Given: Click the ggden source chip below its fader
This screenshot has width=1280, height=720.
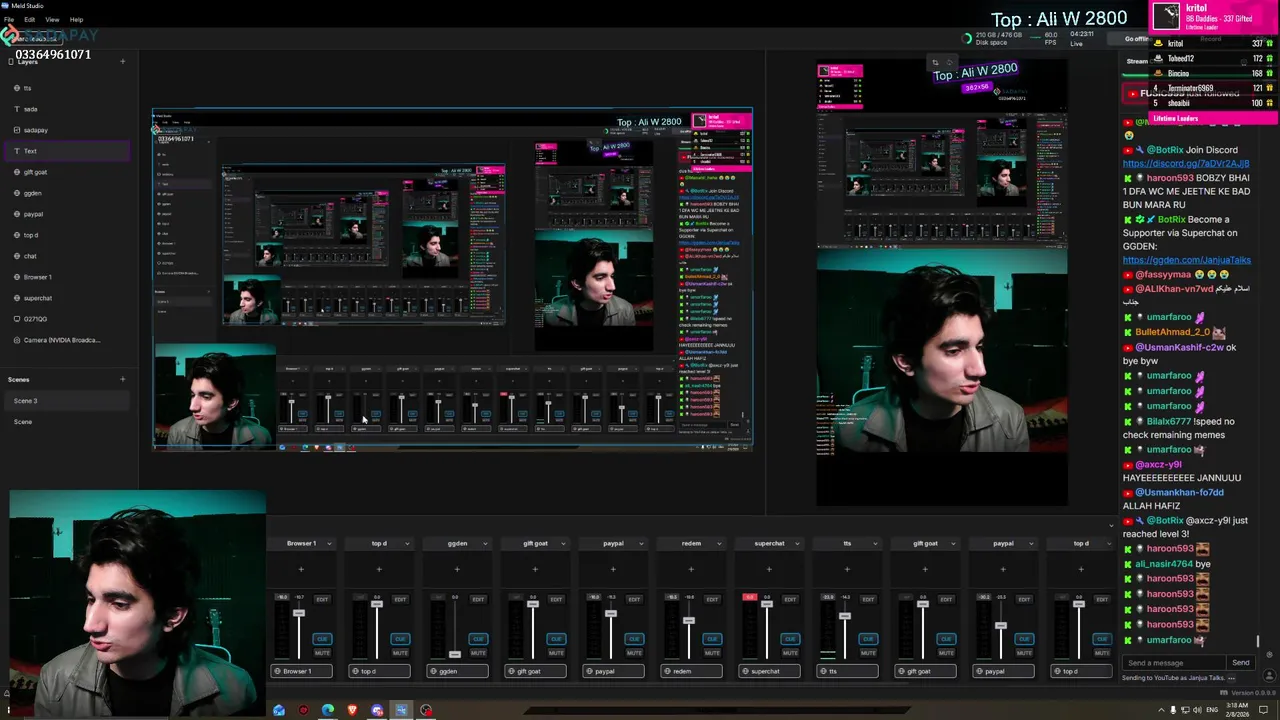Looking at the screenshot, I should pos(457,671).
